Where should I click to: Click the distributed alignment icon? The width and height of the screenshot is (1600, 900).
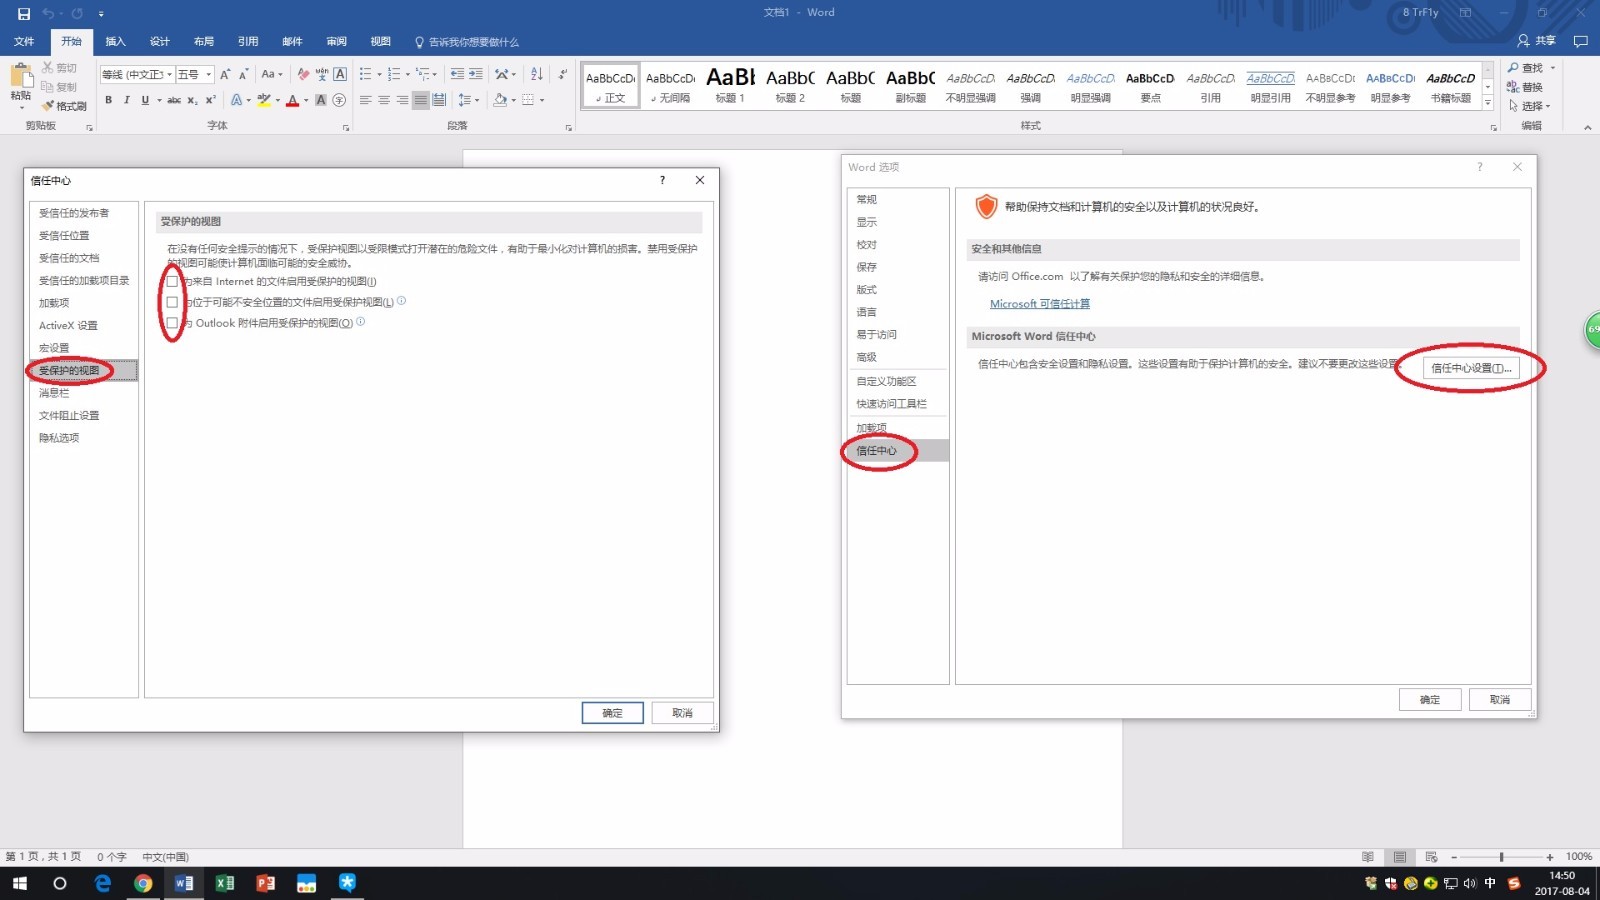[439, 100]
